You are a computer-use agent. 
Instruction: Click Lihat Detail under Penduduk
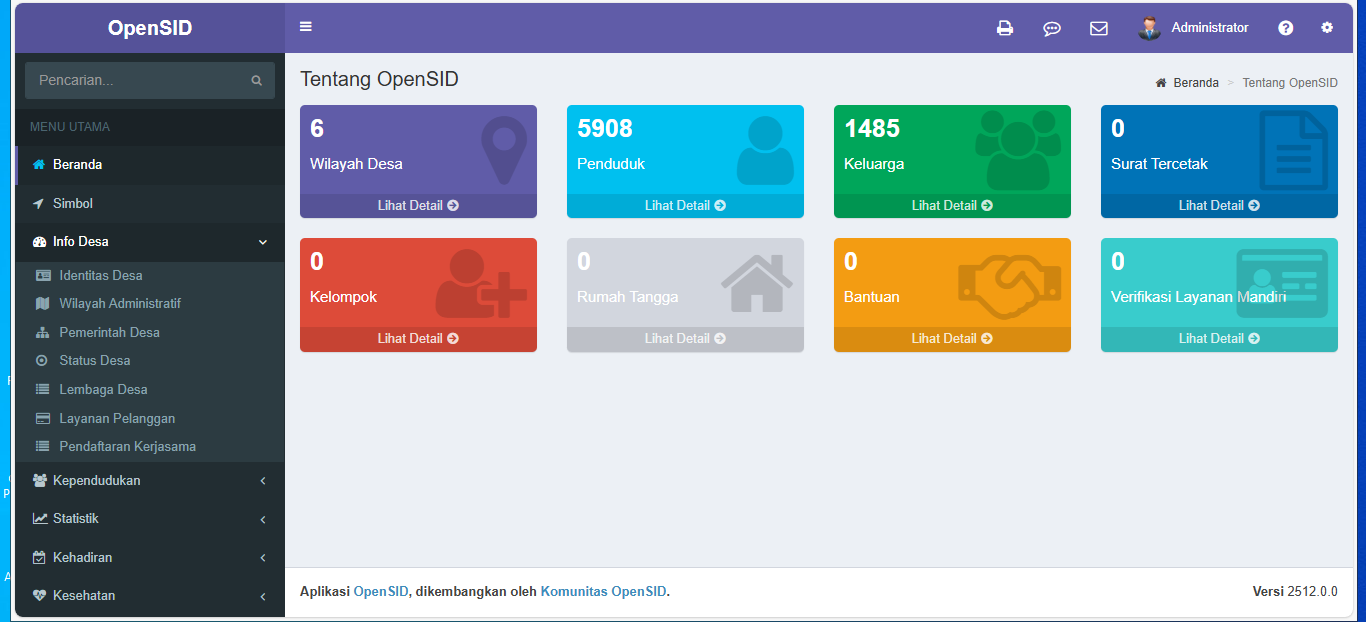coord(685,206)
